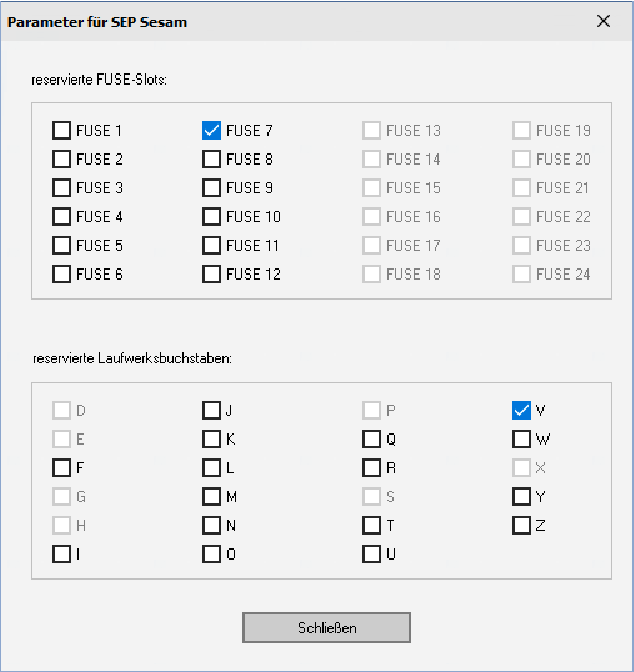Check the FUSE 9 checkbox
Screen dimensions: 634x672
point(211,188)
